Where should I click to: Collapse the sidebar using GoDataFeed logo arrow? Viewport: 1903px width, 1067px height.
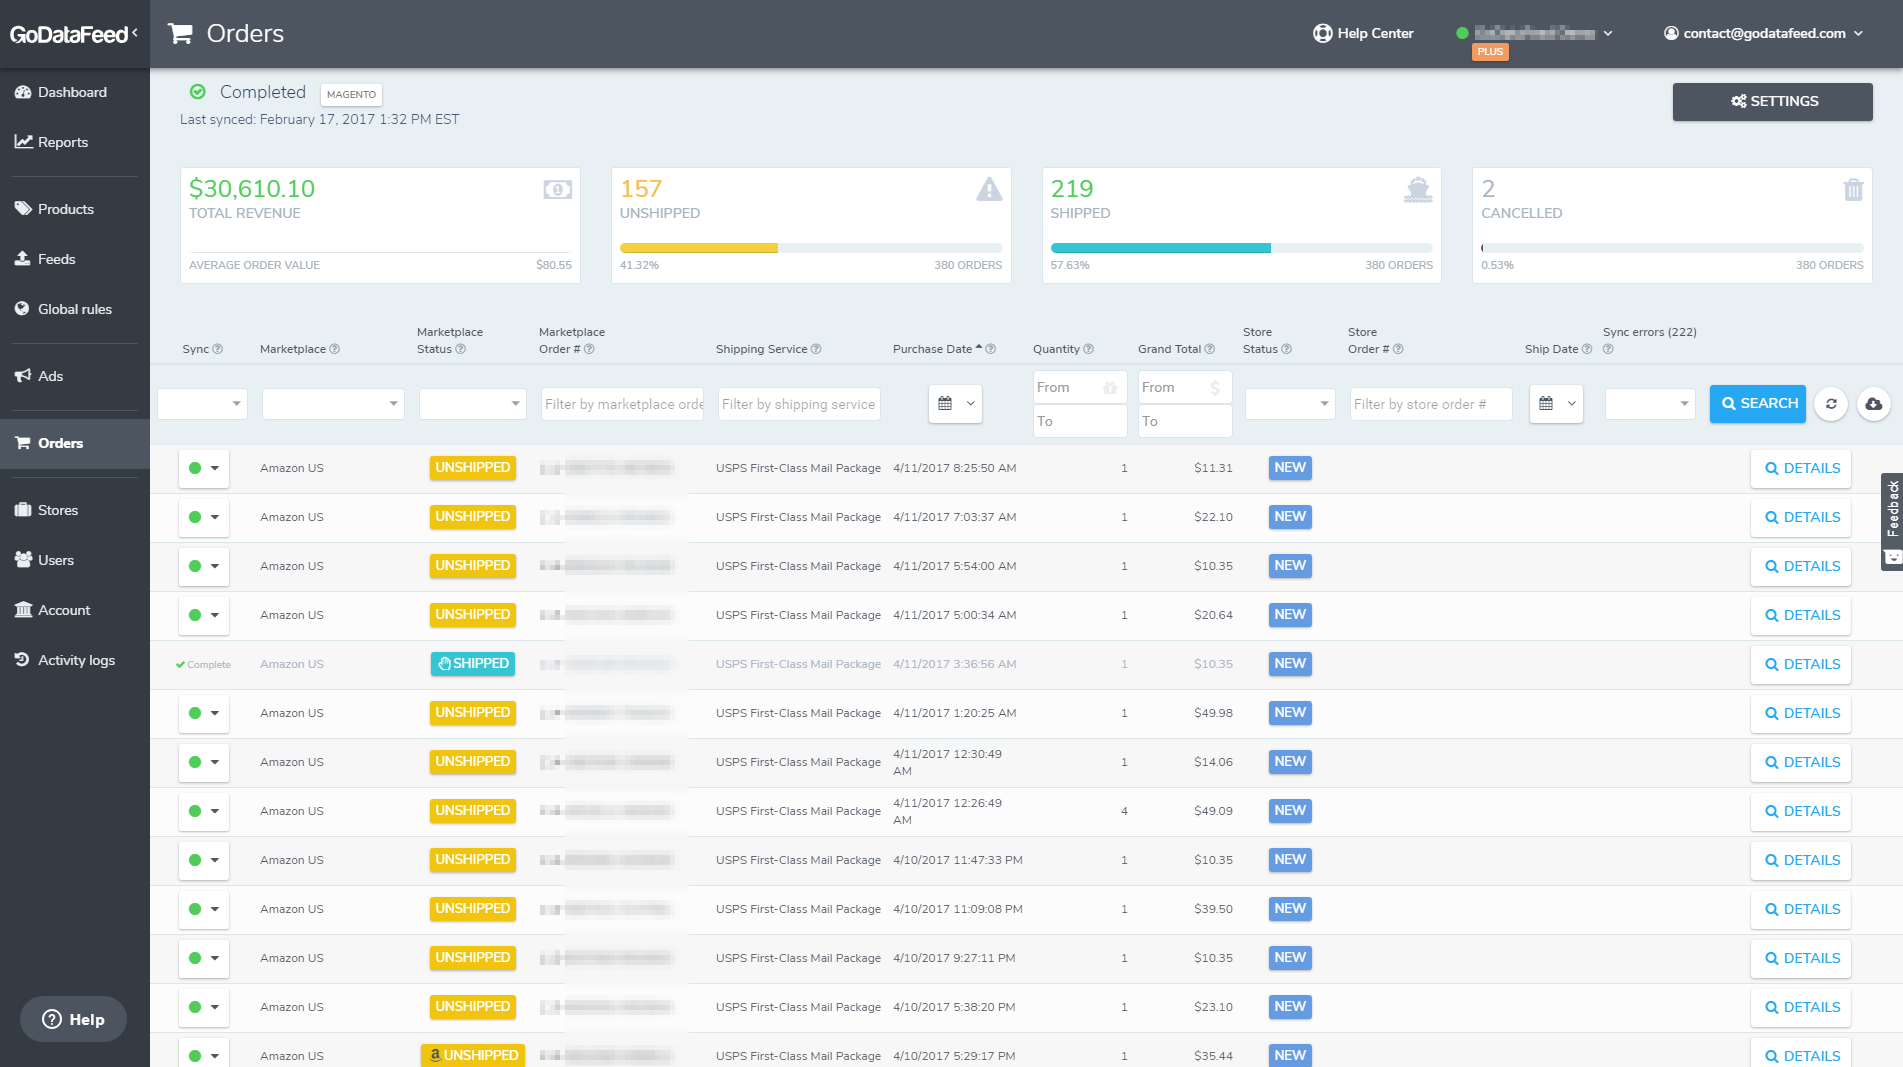(135, 33)
